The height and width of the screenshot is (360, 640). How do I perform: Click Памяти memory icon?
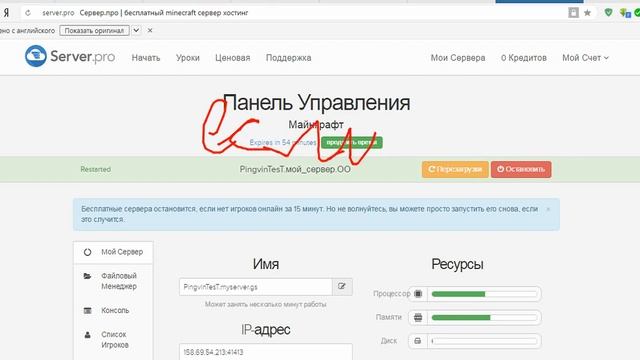[x=418, y=317]
